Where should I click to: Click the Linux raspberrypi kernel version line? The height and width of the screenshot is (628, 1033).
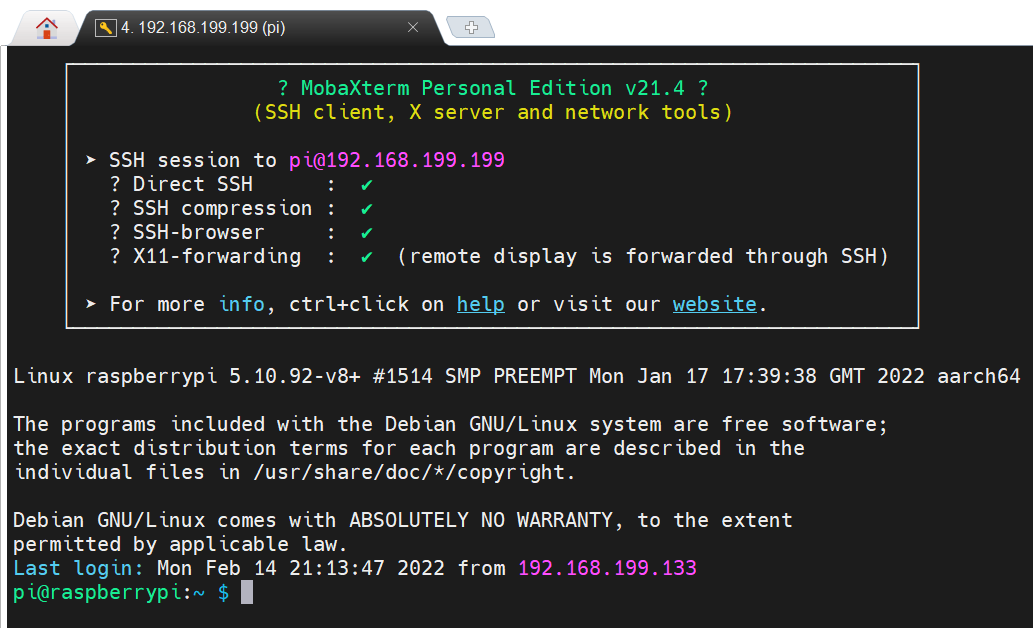(x=516, y=376)
